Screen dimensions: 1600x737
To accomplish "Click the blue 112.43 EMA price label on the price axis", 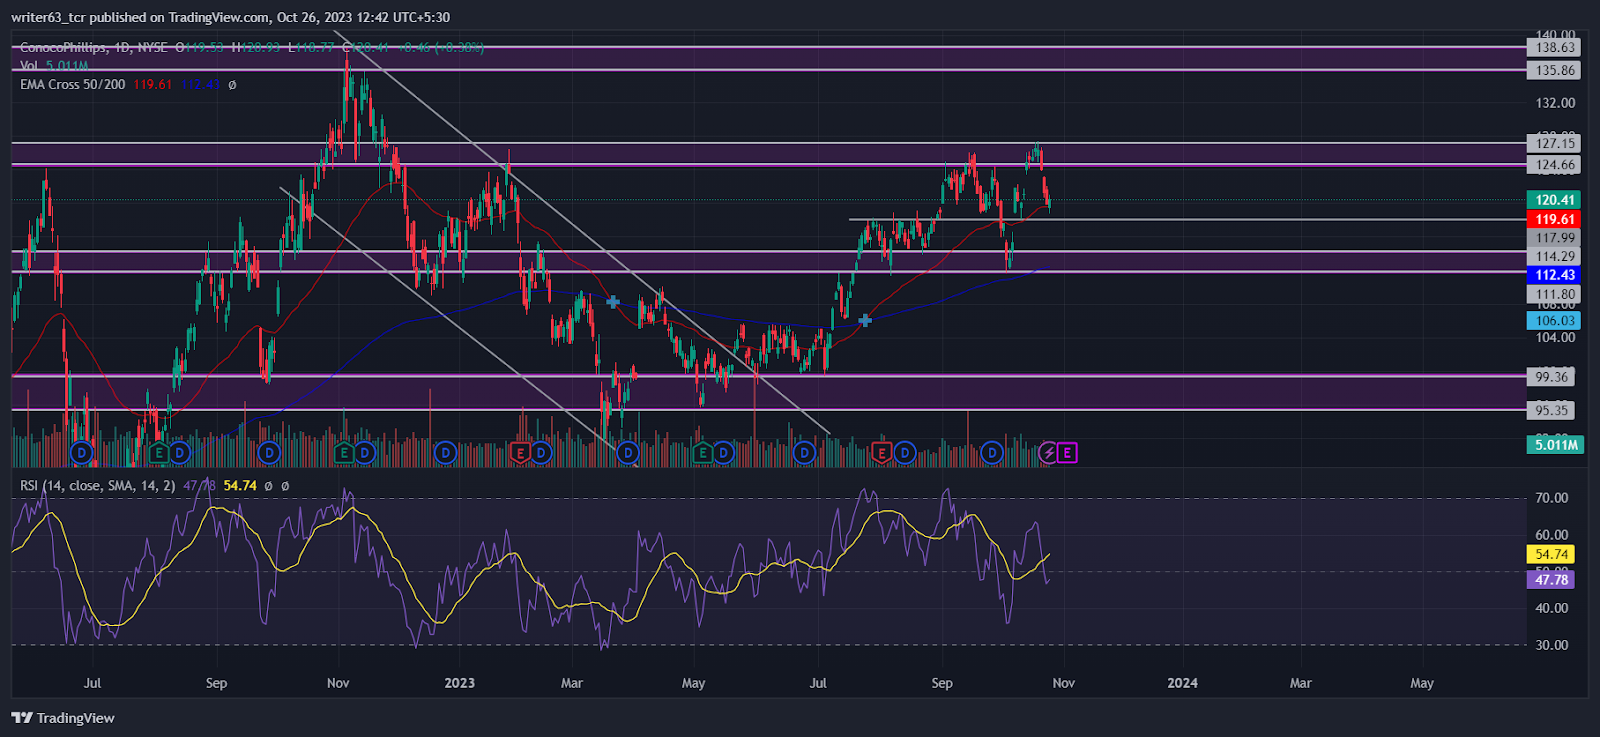I will click(x=1555, y=275).
